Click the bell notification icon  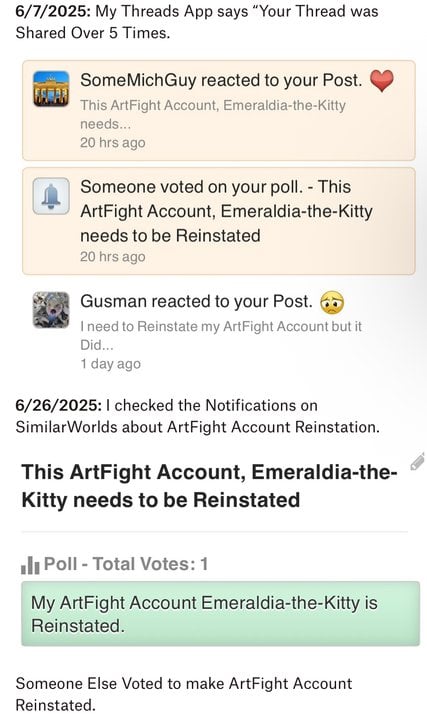click(x=51, y=196)
